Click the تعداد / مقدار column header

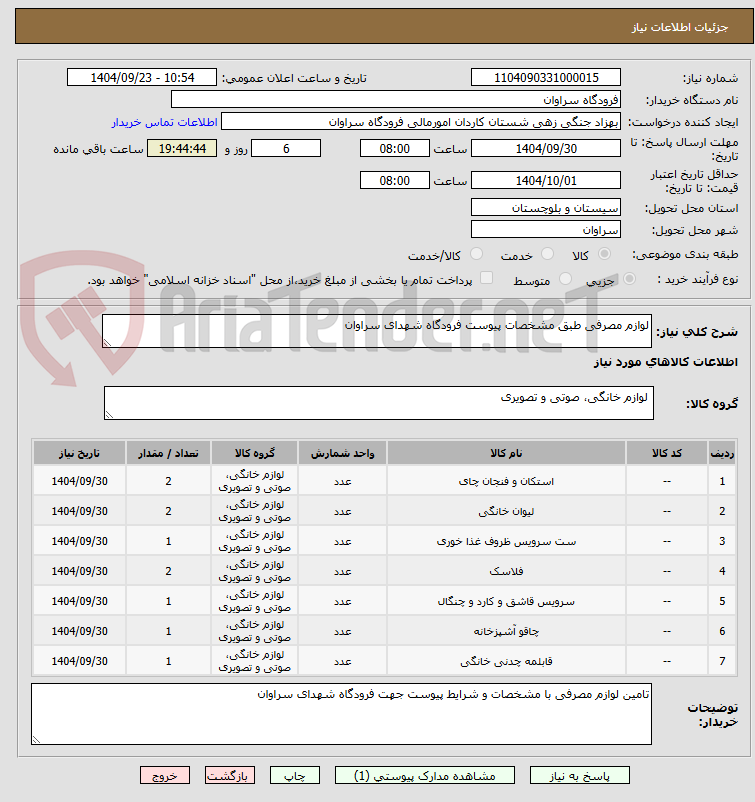pyautogui.click(x=168, y=453)
